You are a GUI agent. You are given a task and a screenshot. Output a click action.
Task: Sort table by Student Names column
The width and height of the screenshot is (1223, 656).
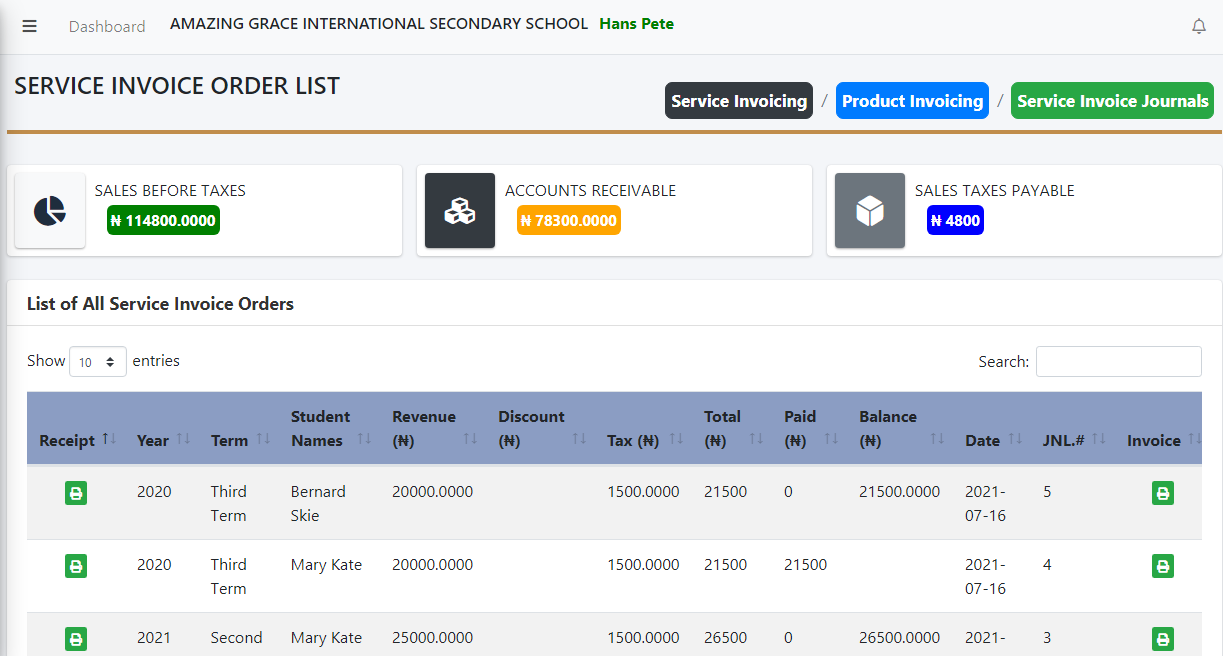(x=330, y=428)
